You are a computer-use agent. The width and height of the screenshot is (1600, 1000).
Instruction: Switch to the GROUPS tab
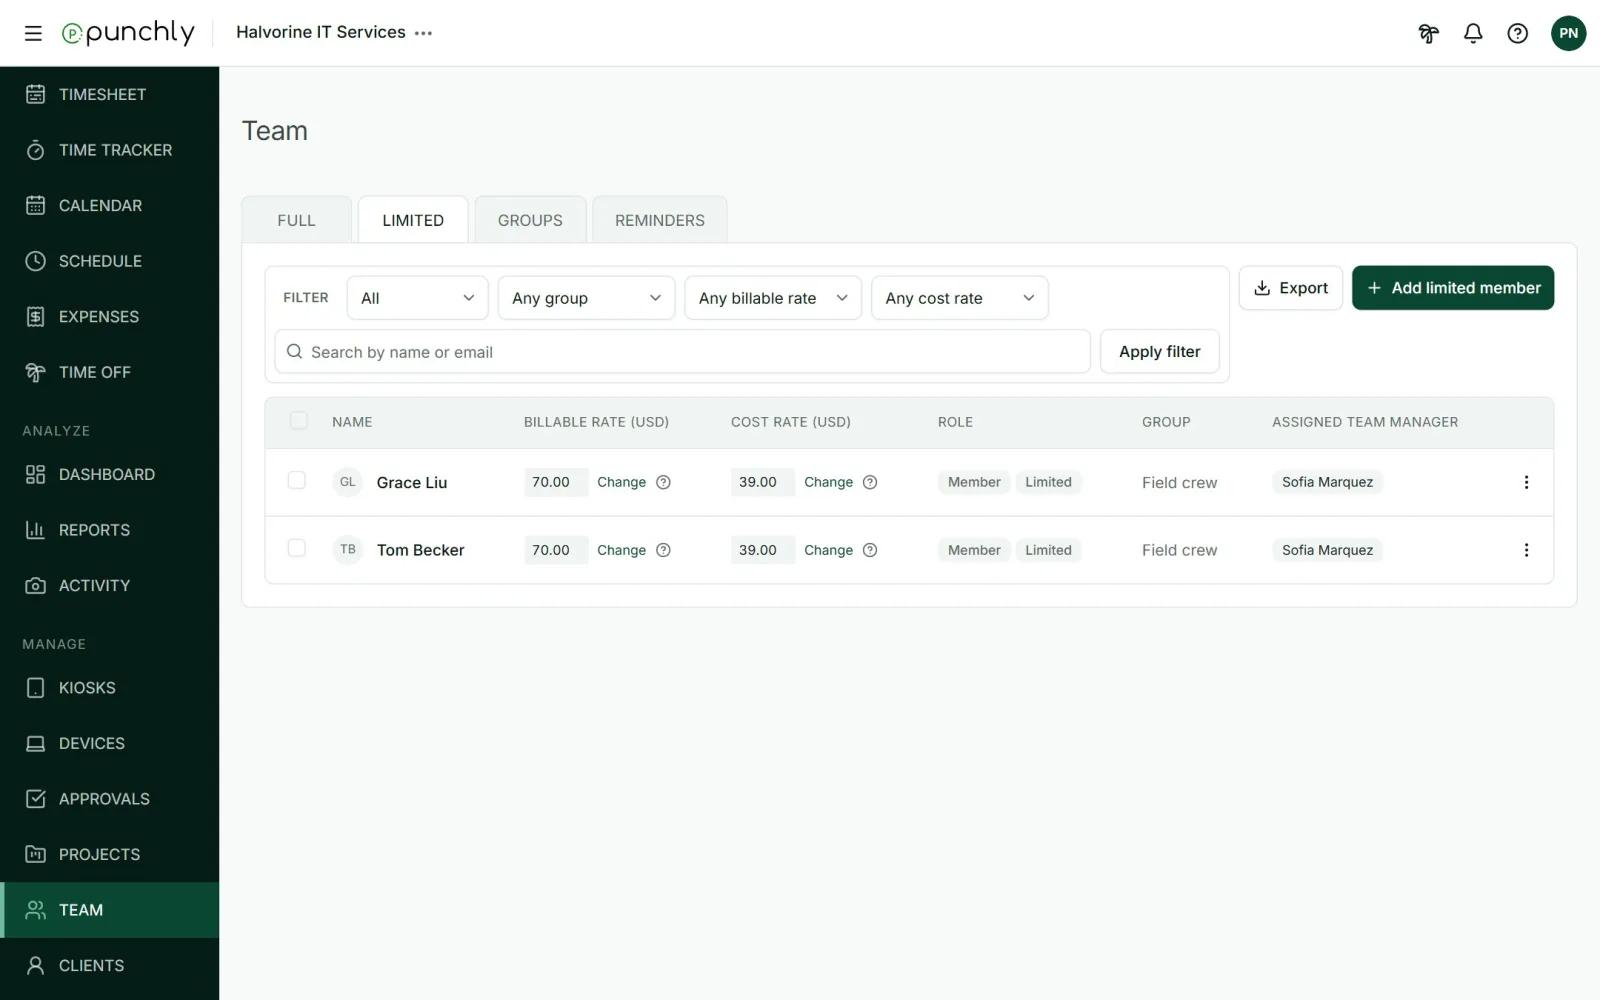pyautogui.click(x=530, y=220)
